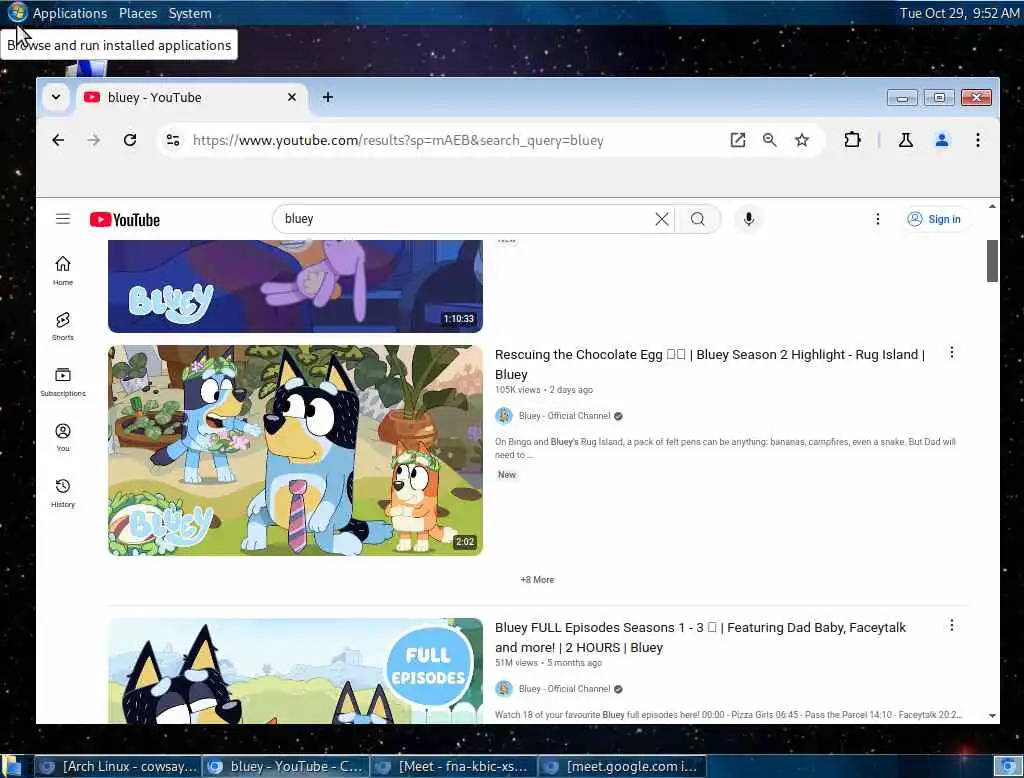Open You section in sidebar

click(63, 437)
